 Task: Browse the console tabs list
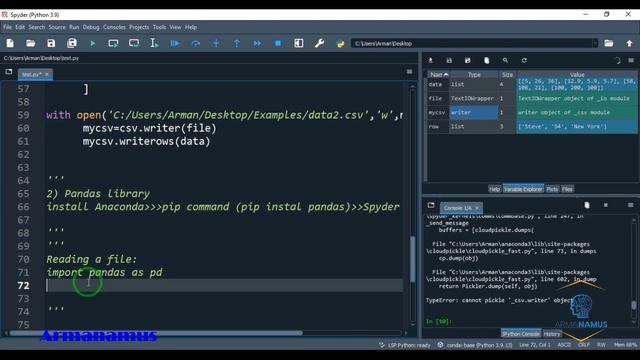[431, 205]
